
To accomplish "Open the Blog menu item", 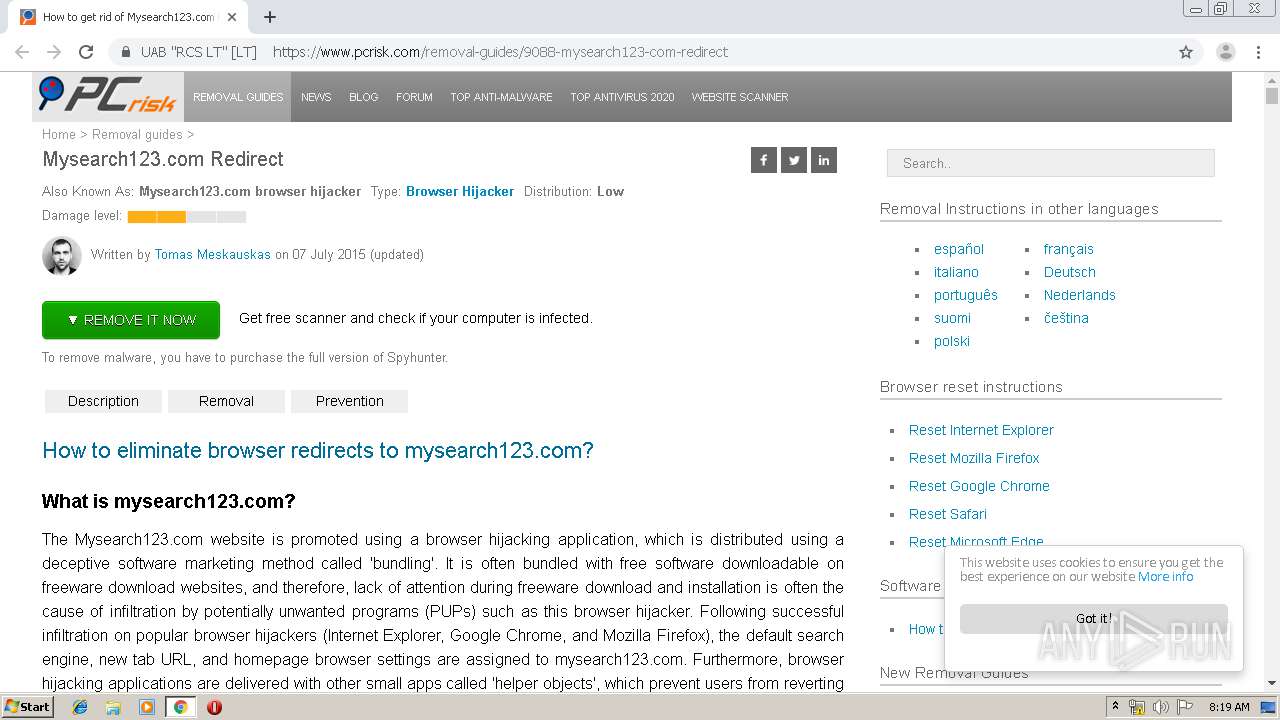I will [363, 97].
